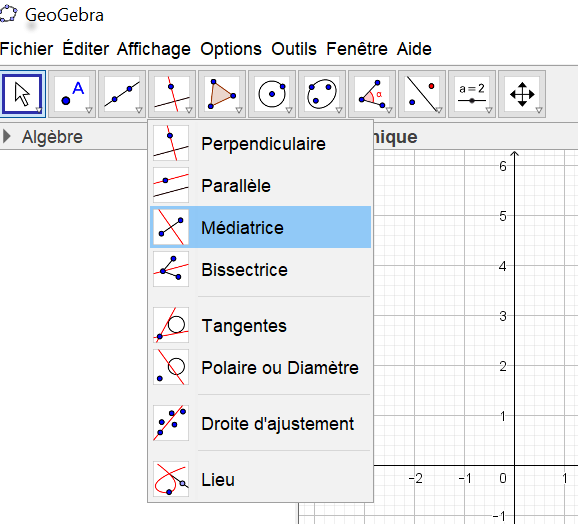Image resolution: width=578 pixels, height=524 pixels.
Task: Open the Affichage menu
Action: coord(154,49)
